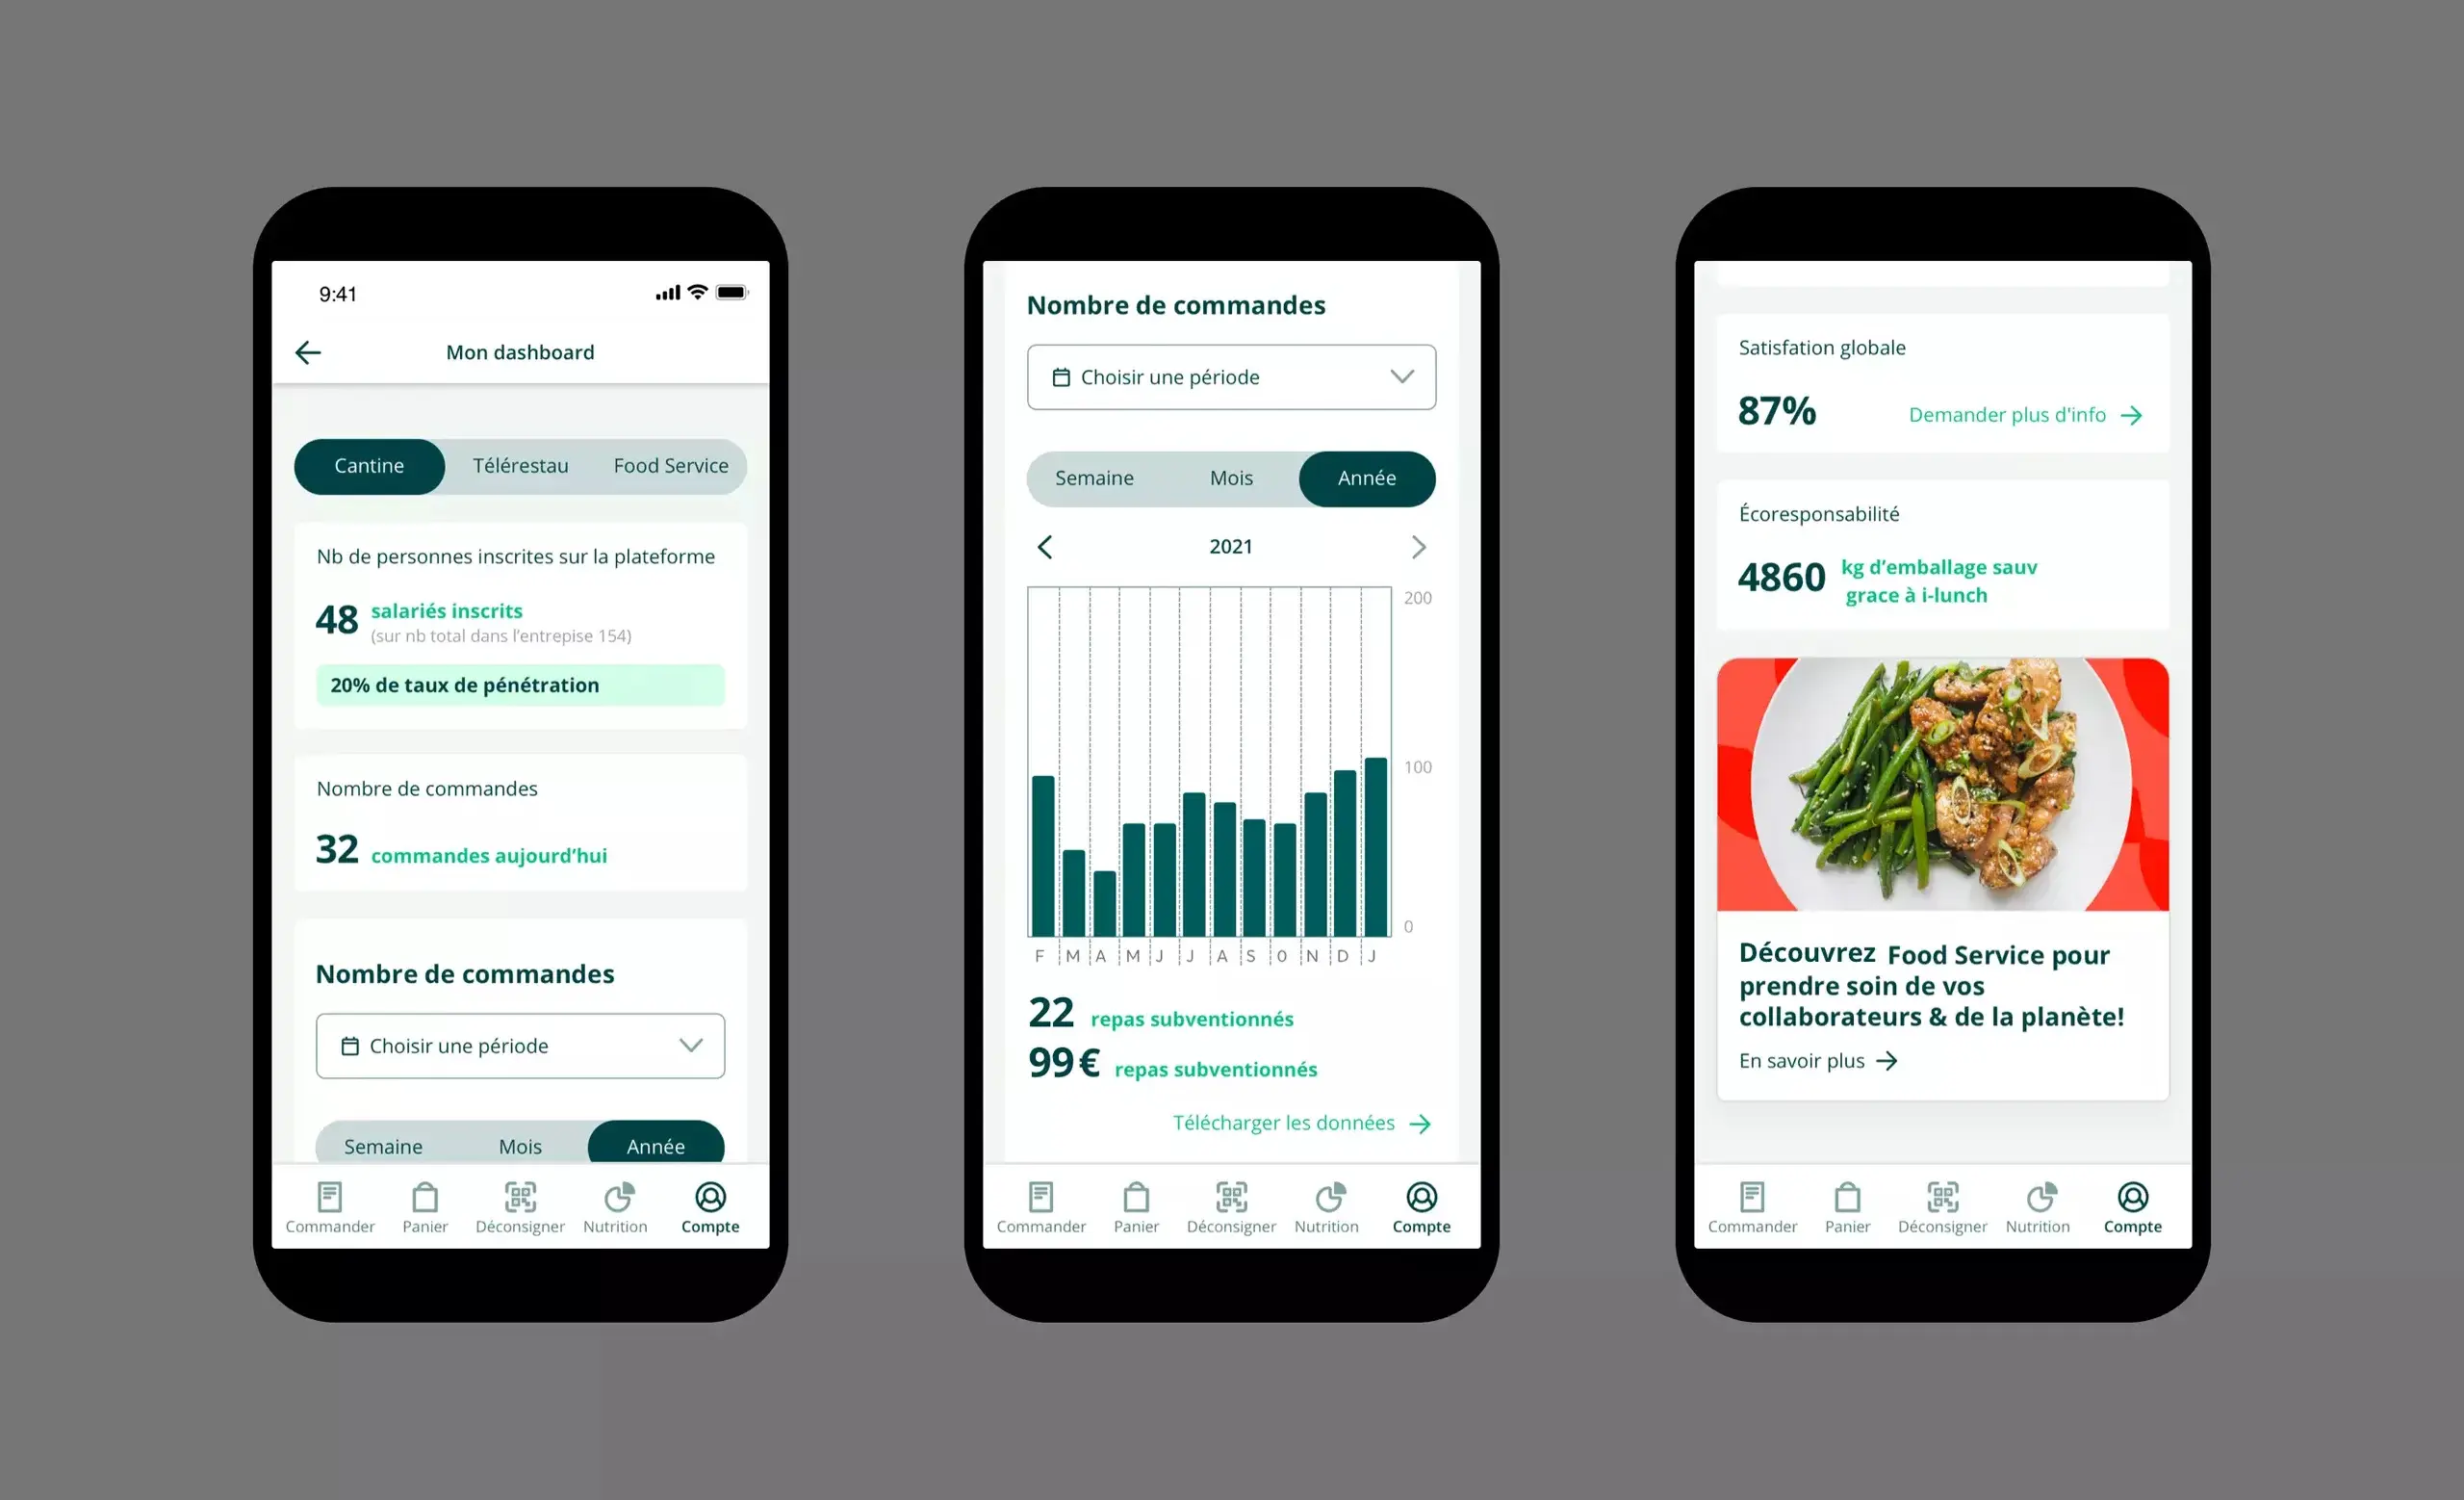Tap the right chevron on 2021 navigation
The image size is (2464, 1500).
(x=1417, y=544)
